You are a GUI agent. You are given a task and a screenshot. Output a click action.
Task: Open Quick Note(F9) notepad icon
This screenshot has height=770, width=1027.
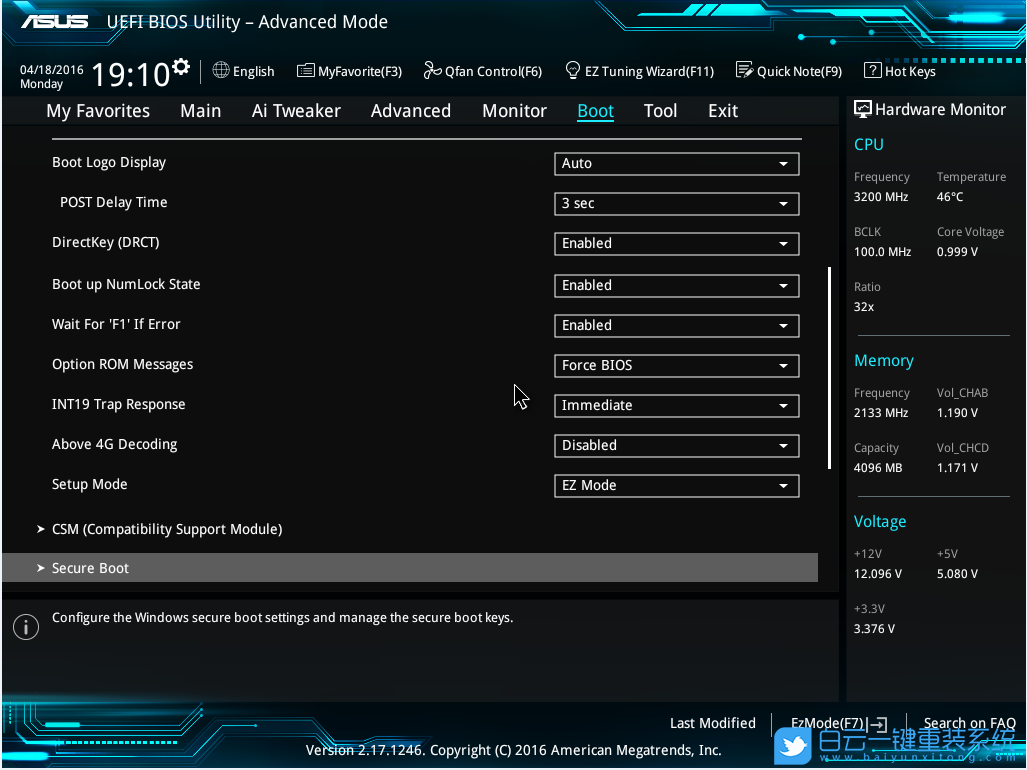click(x=744, y=71)
